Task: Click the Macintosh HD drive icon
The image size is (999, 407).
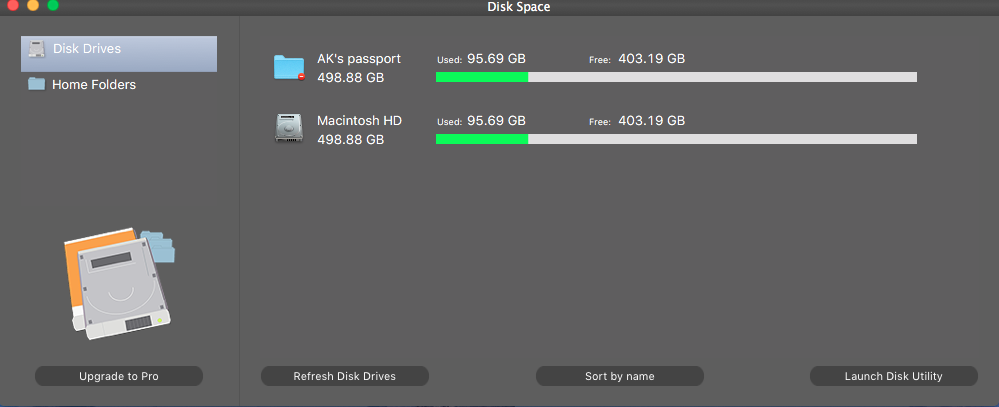Action: [x=288, y=128]
